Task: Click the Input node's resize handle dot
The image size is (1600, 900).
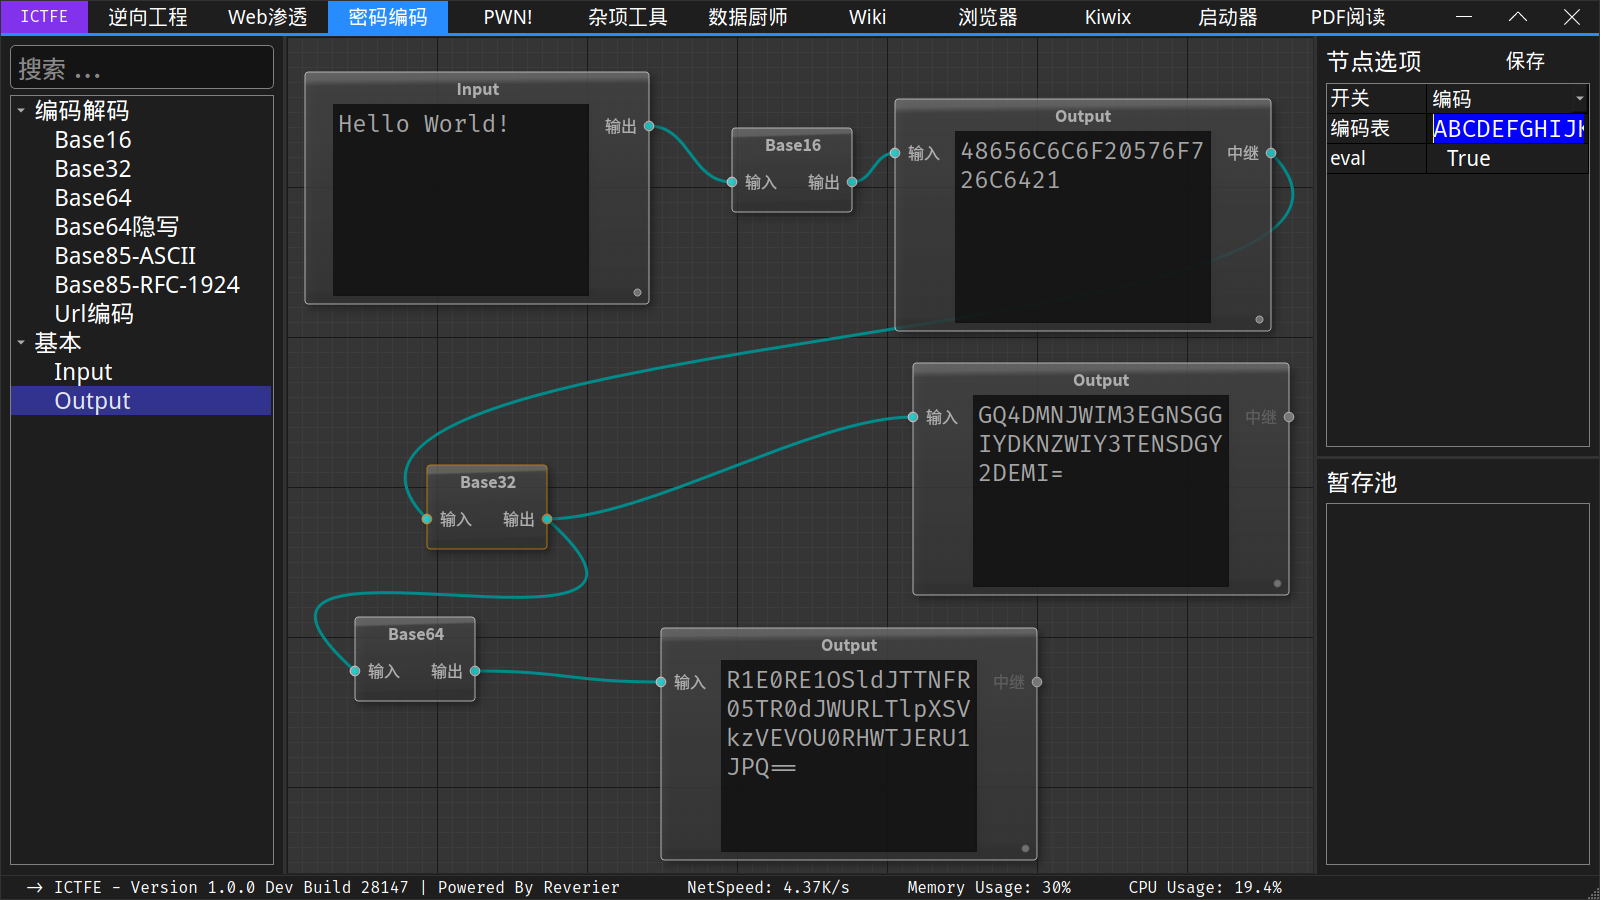Action: (x=637, y=293)
